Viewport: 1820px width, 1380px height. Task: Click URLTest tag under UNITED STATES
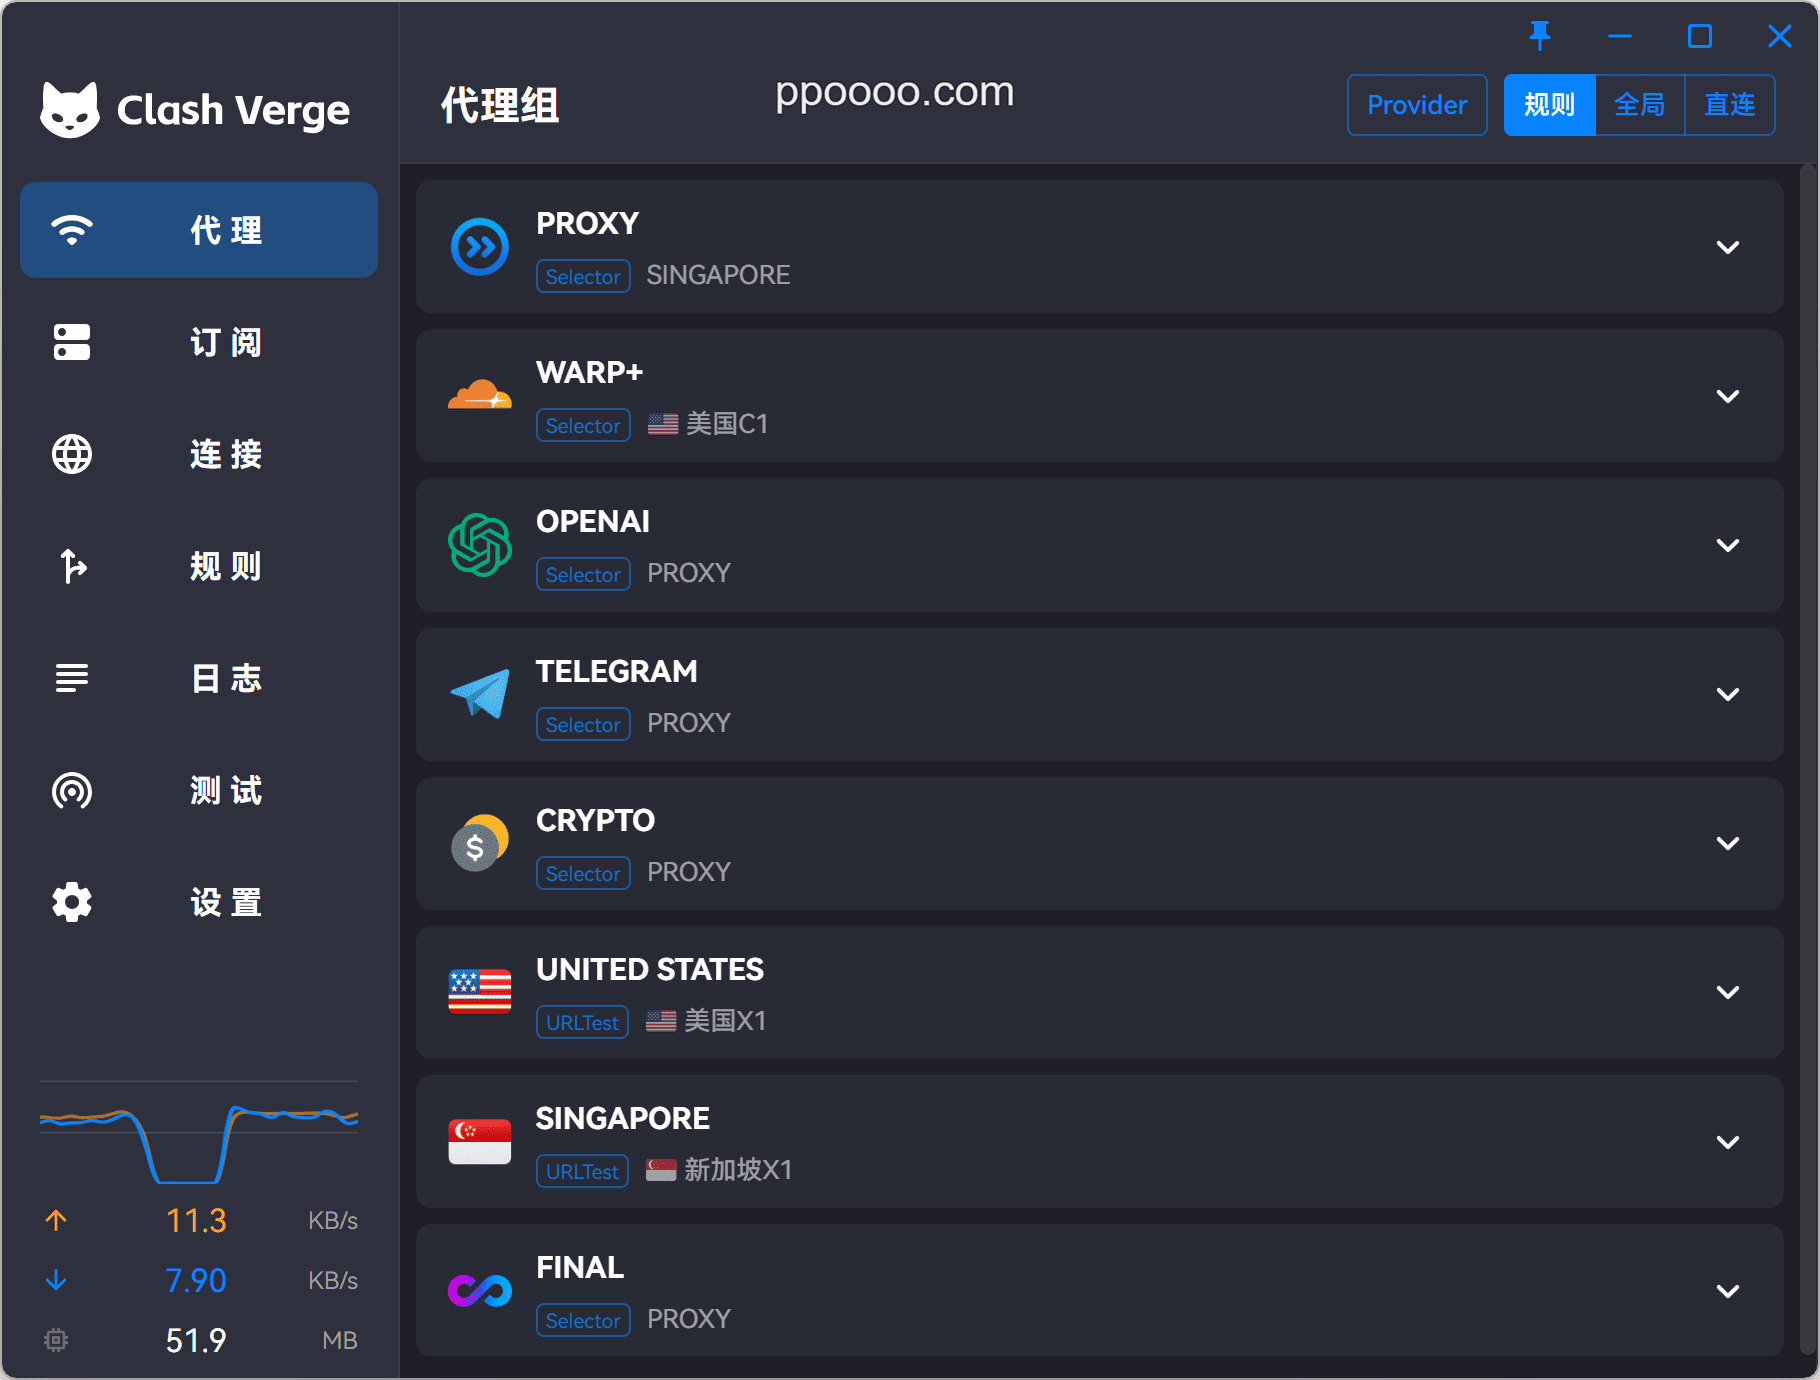582,1022
